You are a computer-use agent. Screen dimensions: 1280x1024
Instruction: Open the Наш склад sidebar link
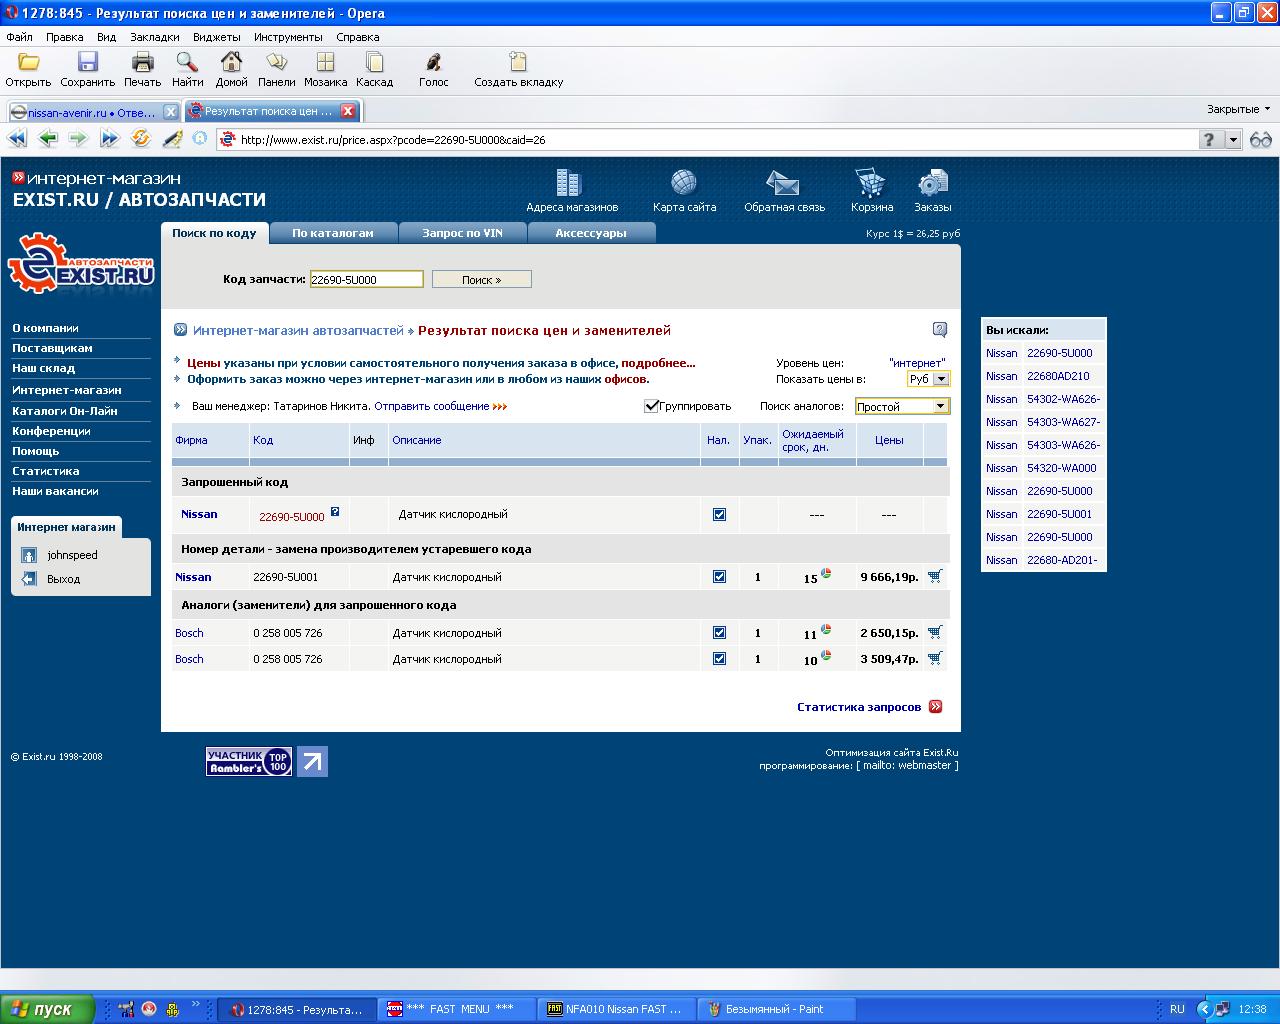43,368
